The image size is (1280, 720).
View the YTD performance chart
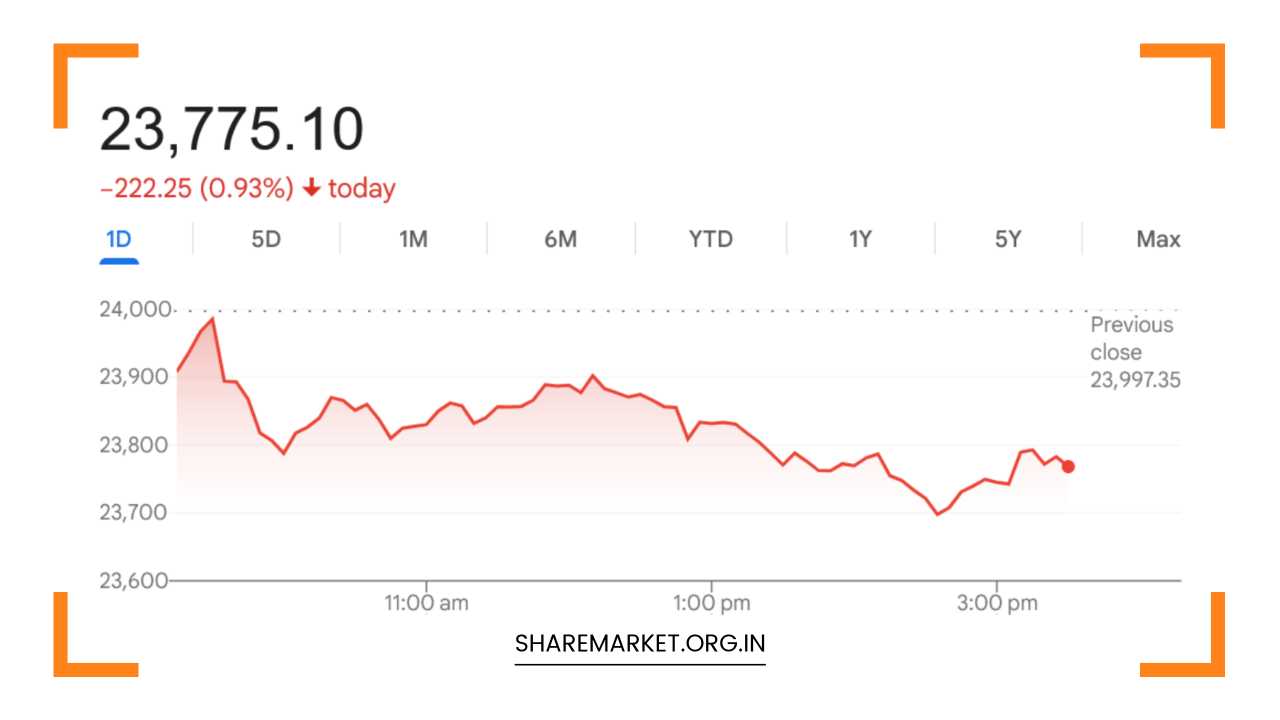click(x=709, y=239)
